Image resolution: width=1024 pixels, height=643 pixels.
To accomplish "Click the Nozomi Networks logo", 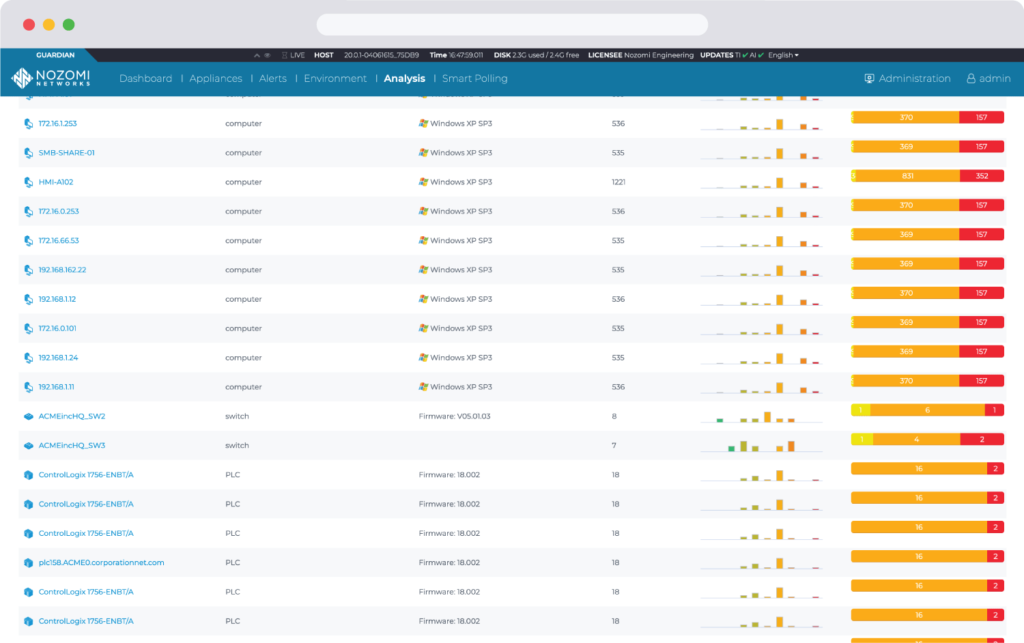I will [51, 78].
